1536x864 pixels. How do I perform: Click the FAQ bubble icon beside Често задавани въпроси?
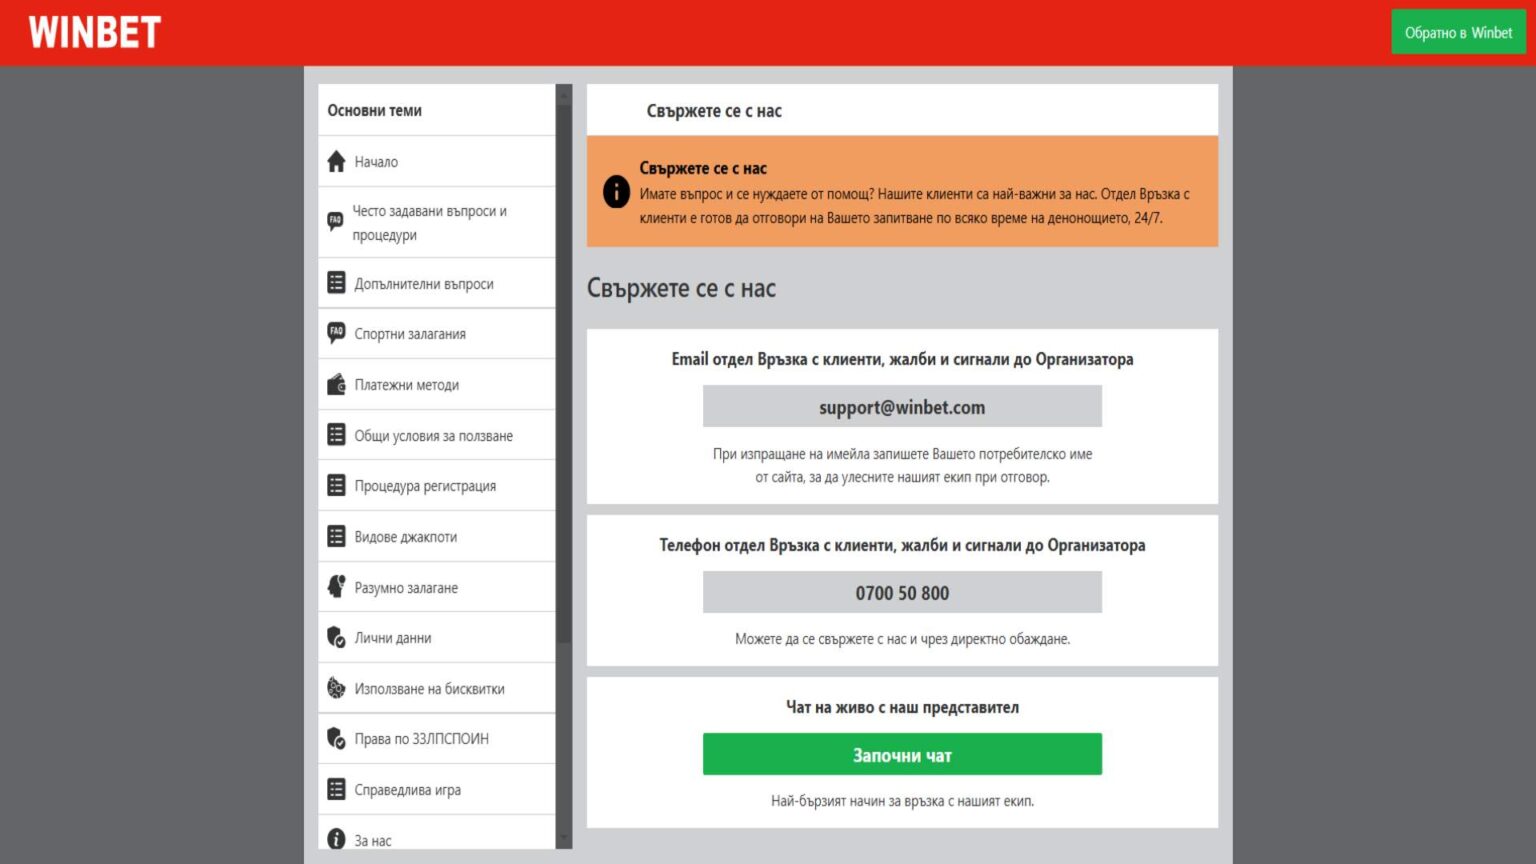(x=335, y=222)
